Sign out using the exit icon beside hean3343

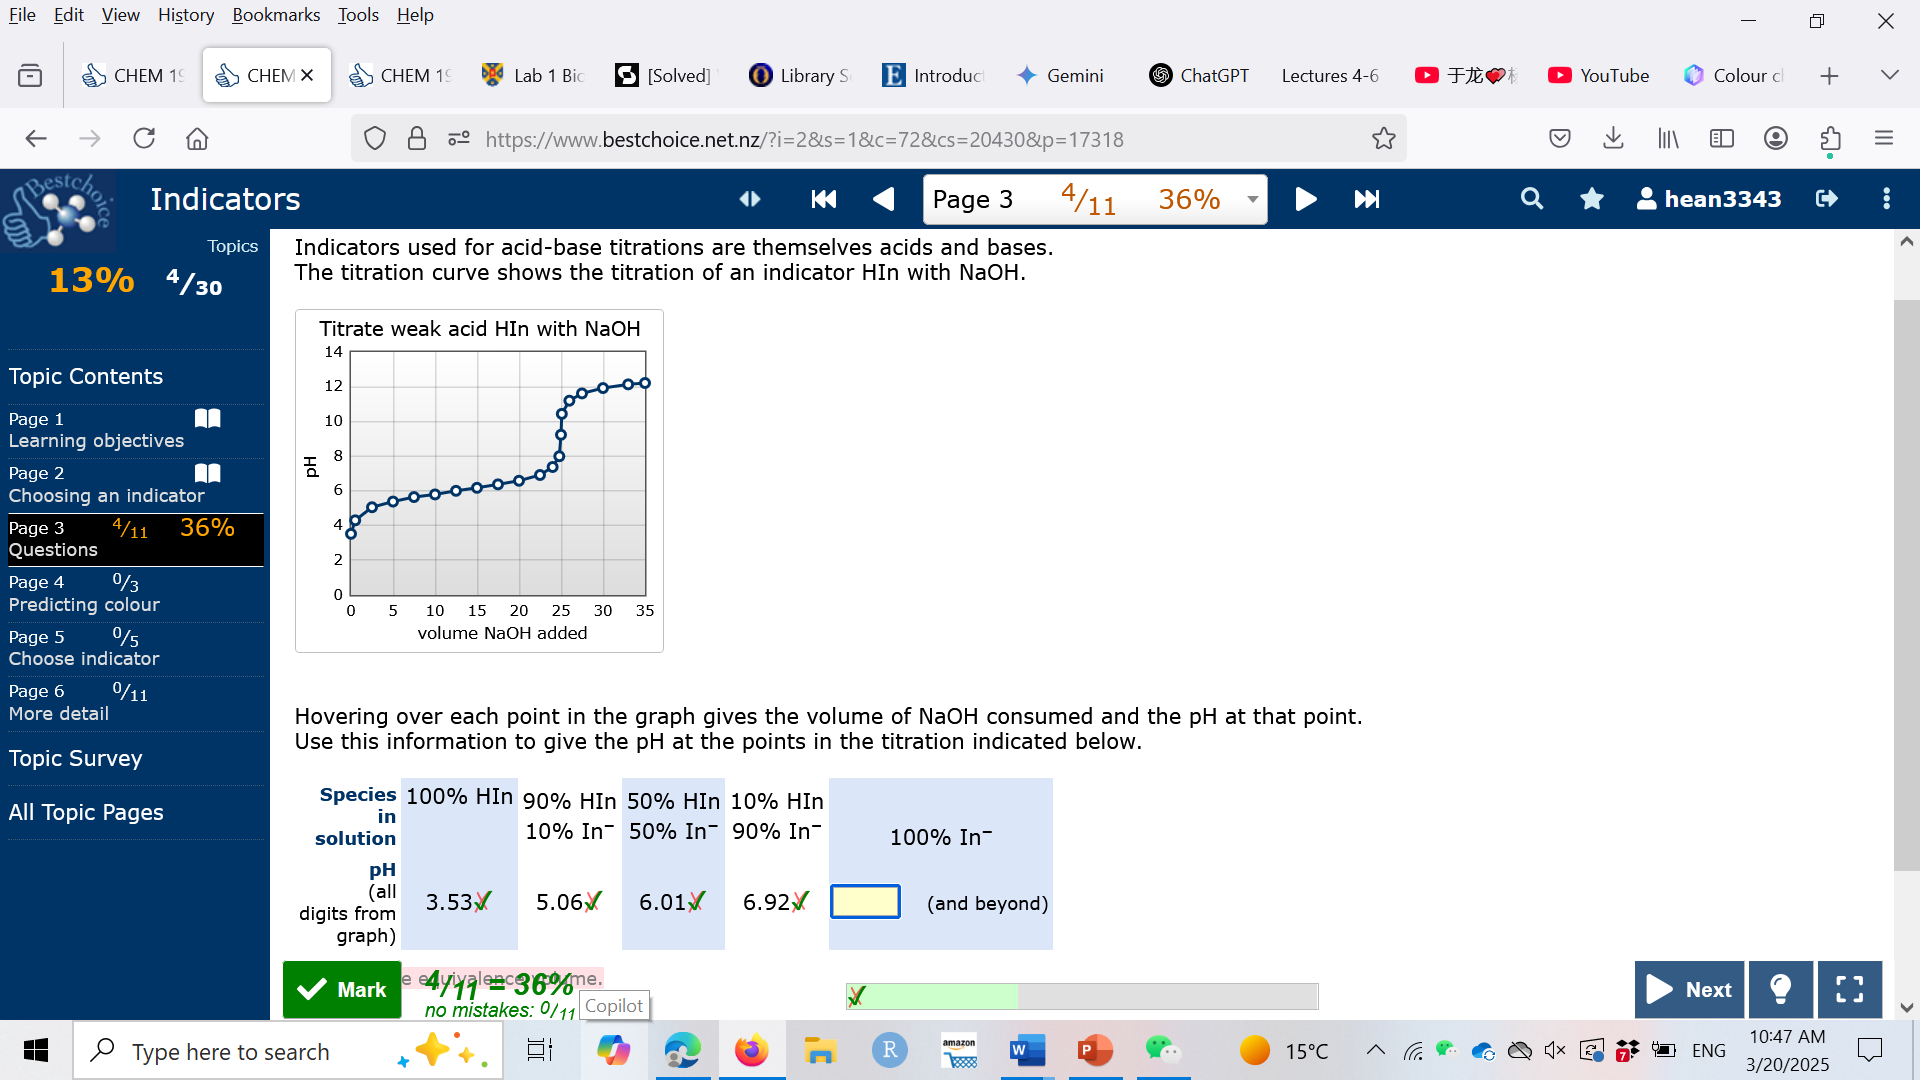(x=1826, y=199)
